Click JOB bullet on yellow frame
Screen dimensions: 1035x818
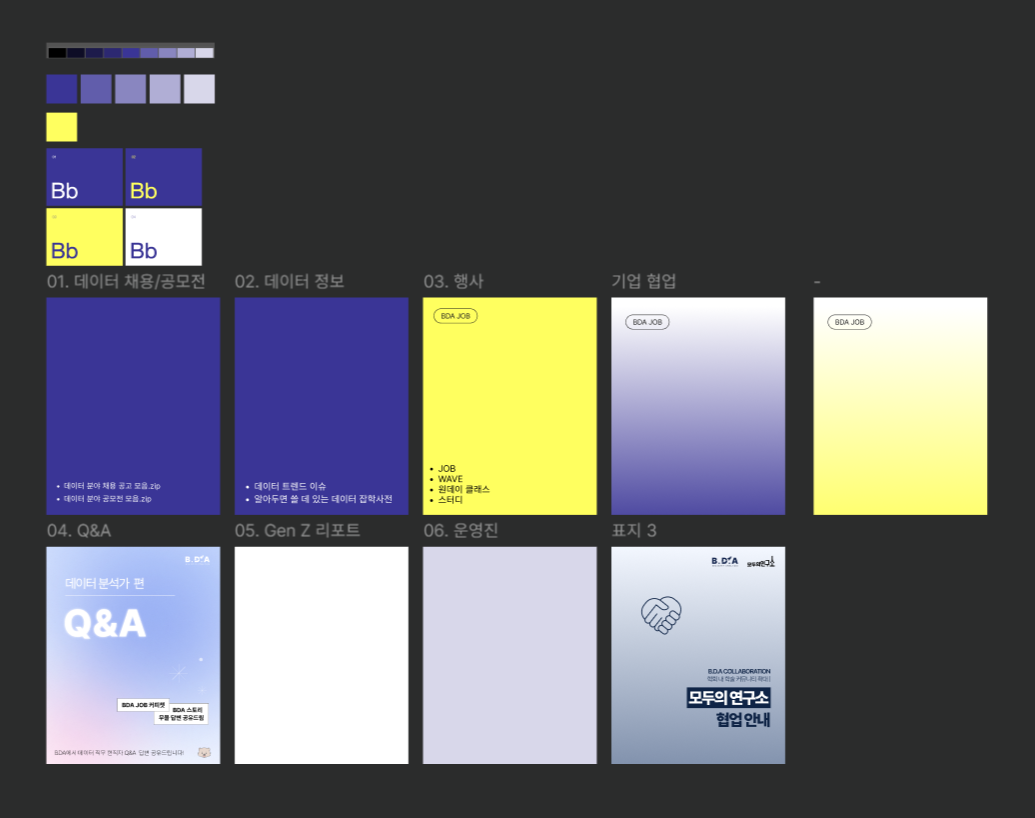pos(447,469)
